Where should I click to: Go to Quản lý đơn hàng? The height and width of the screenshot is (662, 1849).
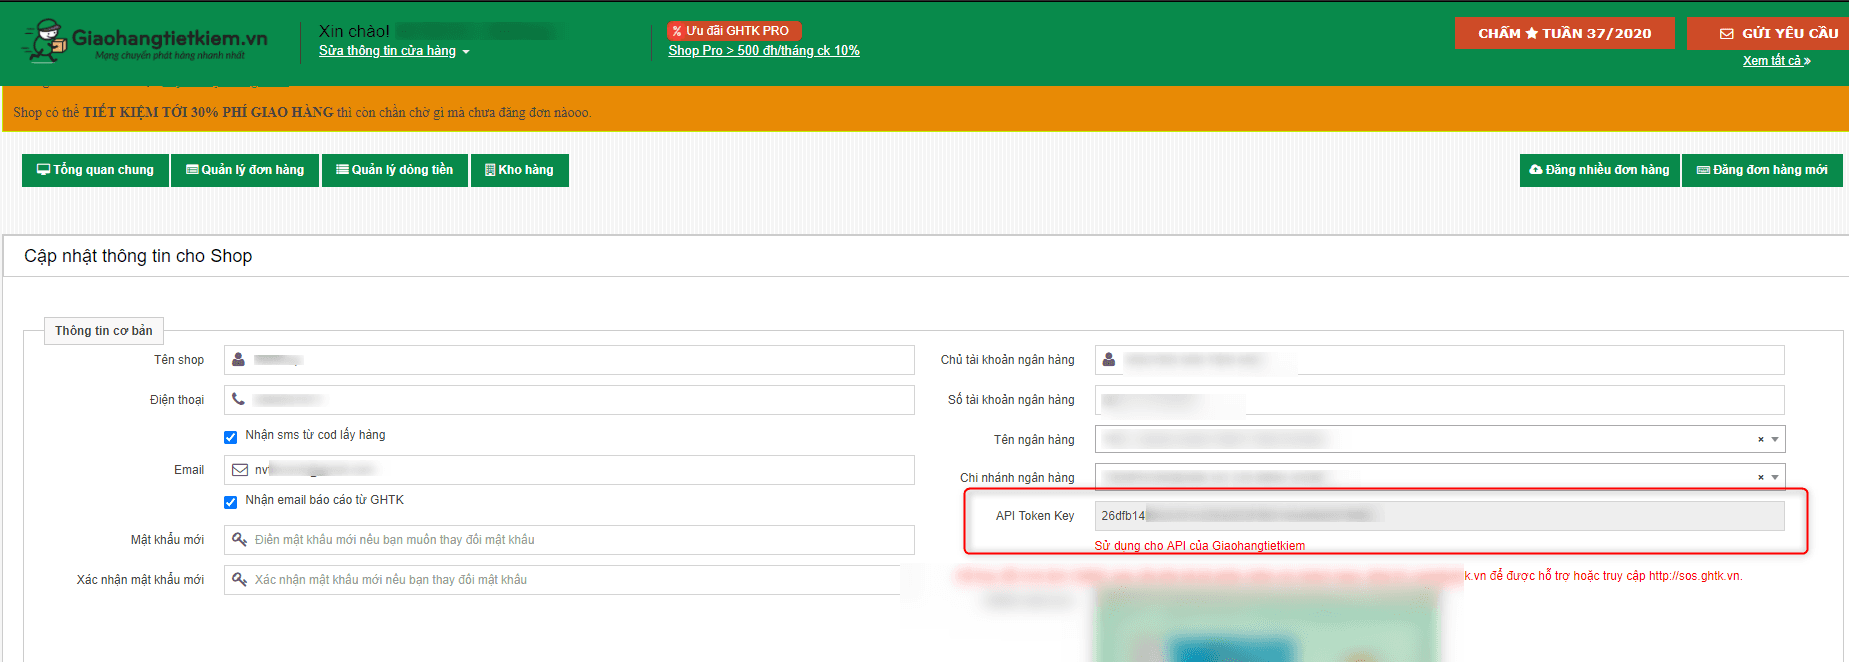coord(245,170)
